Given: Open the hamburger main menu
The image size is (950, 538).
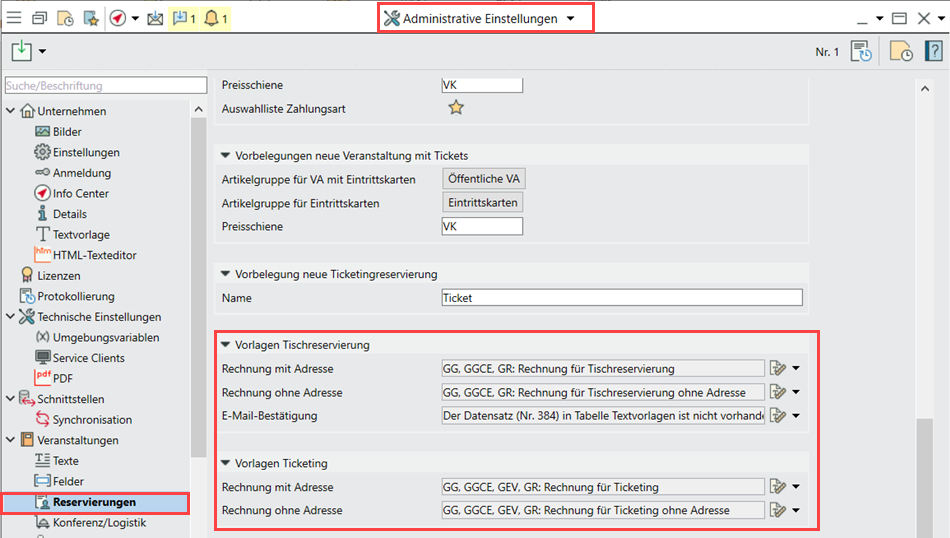Looking at the screenshot, I should tap(14, 18).
